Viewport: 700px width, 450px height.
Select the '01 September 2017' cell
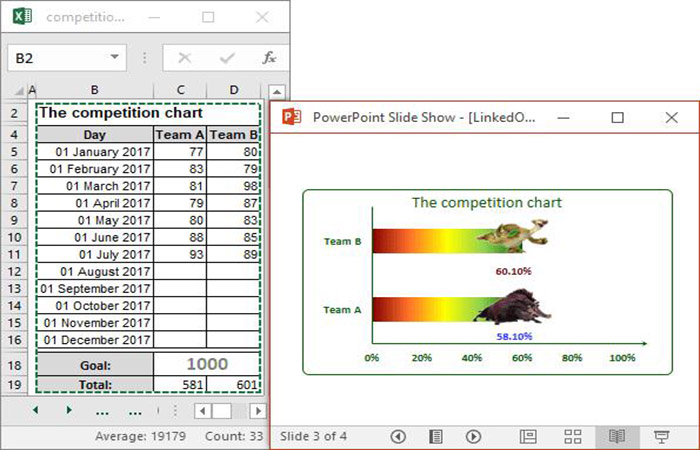click(95, 288)
